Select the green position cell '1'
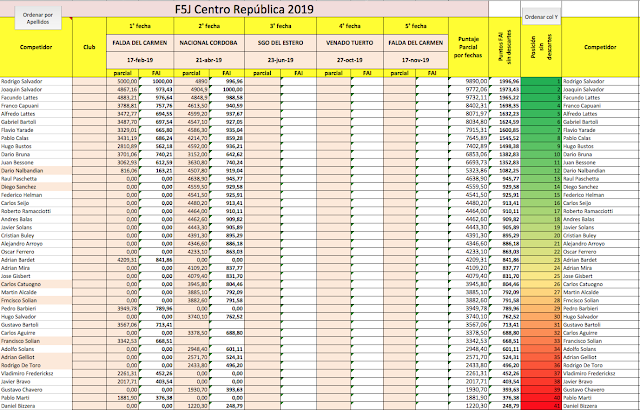The image size is (640, 410). [x=541, y=81]
